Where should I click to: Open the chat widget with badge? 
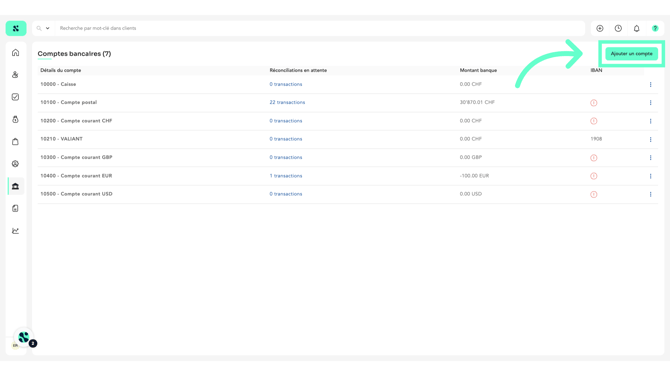click(x=24, y=338)
